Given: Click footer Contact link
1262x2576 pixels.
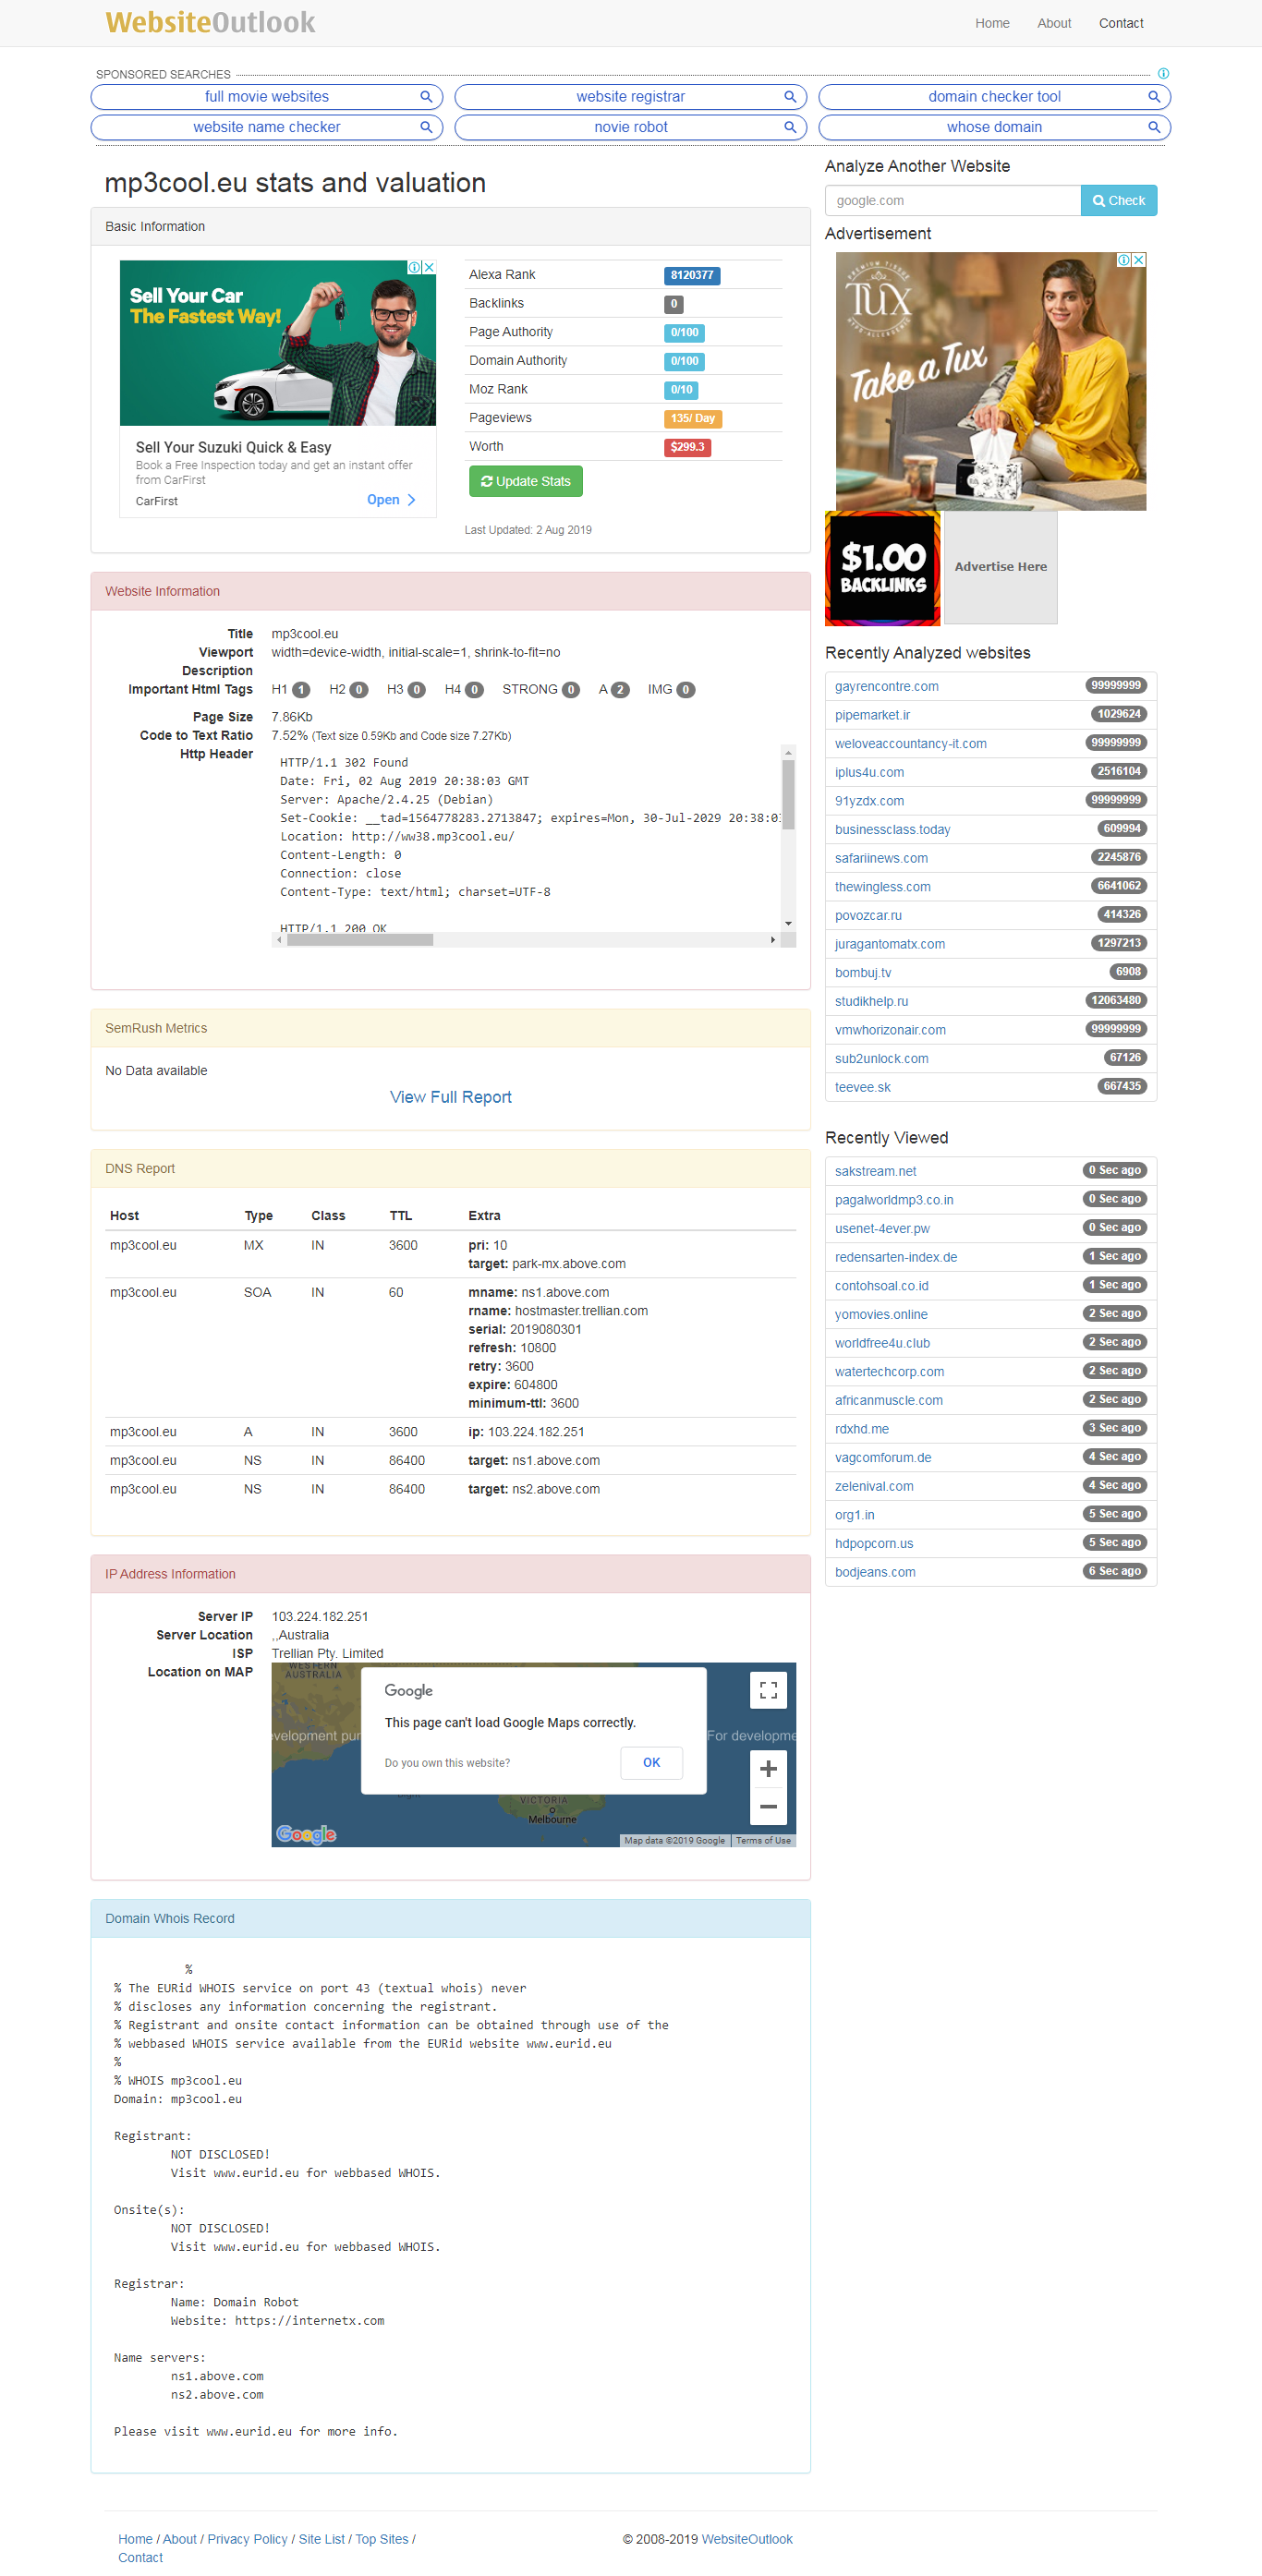Looking at the screenshot, I should pos(140,2558).
